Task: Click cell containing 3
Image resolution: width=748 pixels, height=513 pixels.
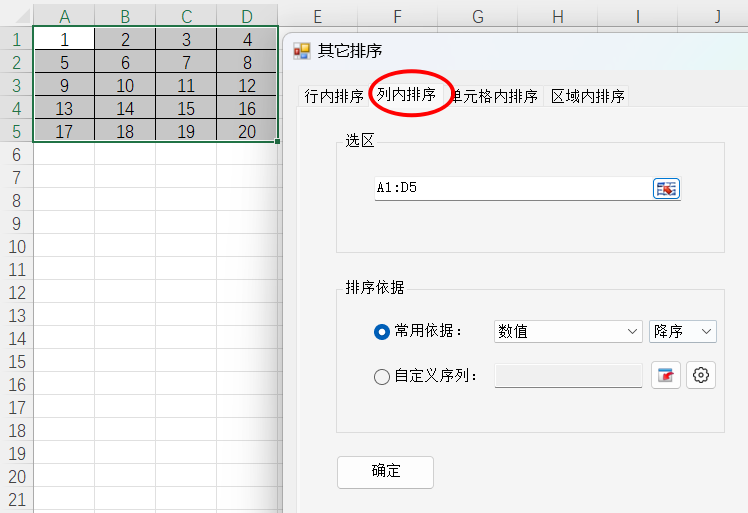Action: 186,39
